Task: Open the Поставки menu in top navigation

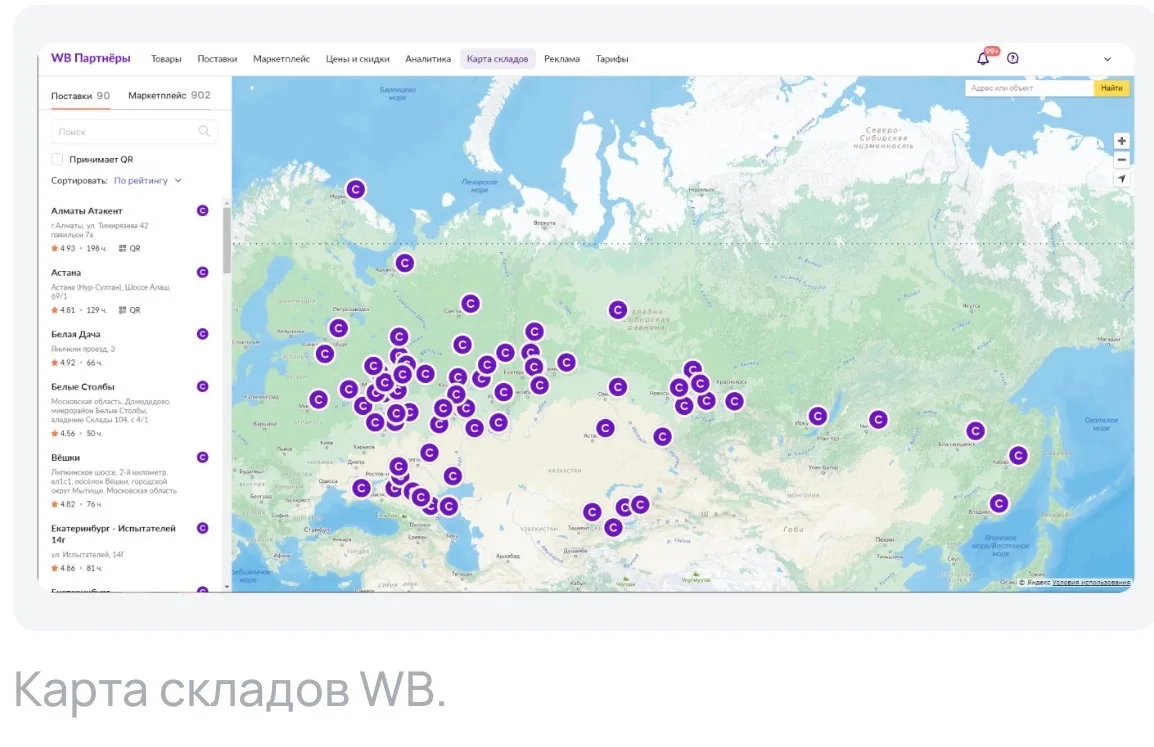Action: (217, 59)
